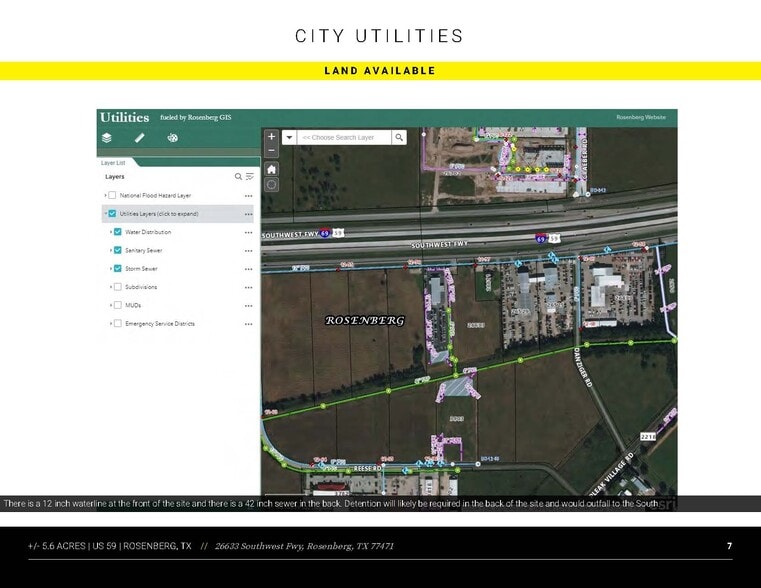The width and height of the screenshot is (761, 588).
Task: Click the My Location button
Action: 272,185
